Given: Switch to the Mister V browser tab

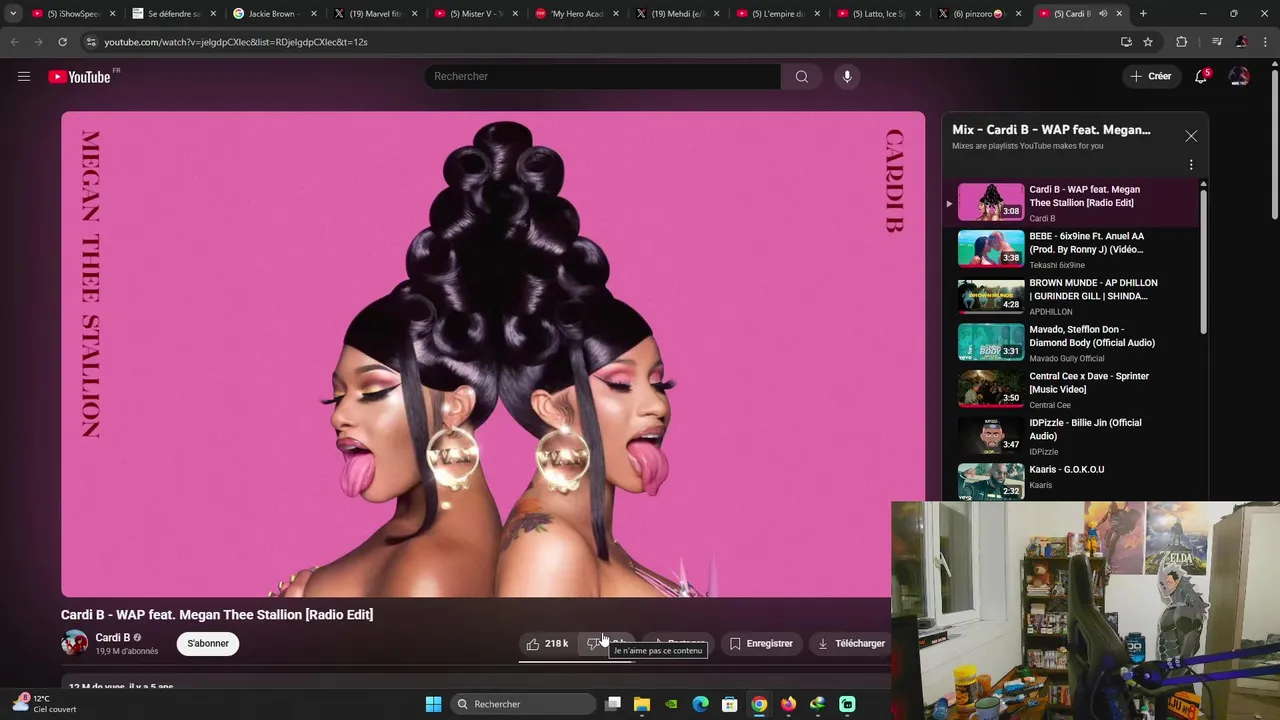Looking at the screenshot, I should pos(474,14).
